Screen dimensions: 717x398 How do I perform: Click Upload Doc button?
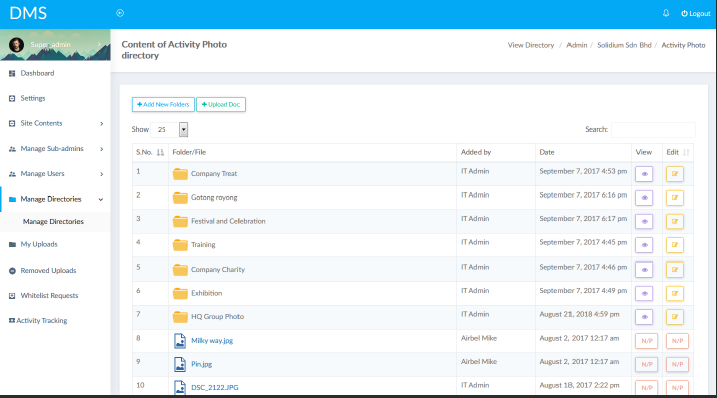pos(221,104)
